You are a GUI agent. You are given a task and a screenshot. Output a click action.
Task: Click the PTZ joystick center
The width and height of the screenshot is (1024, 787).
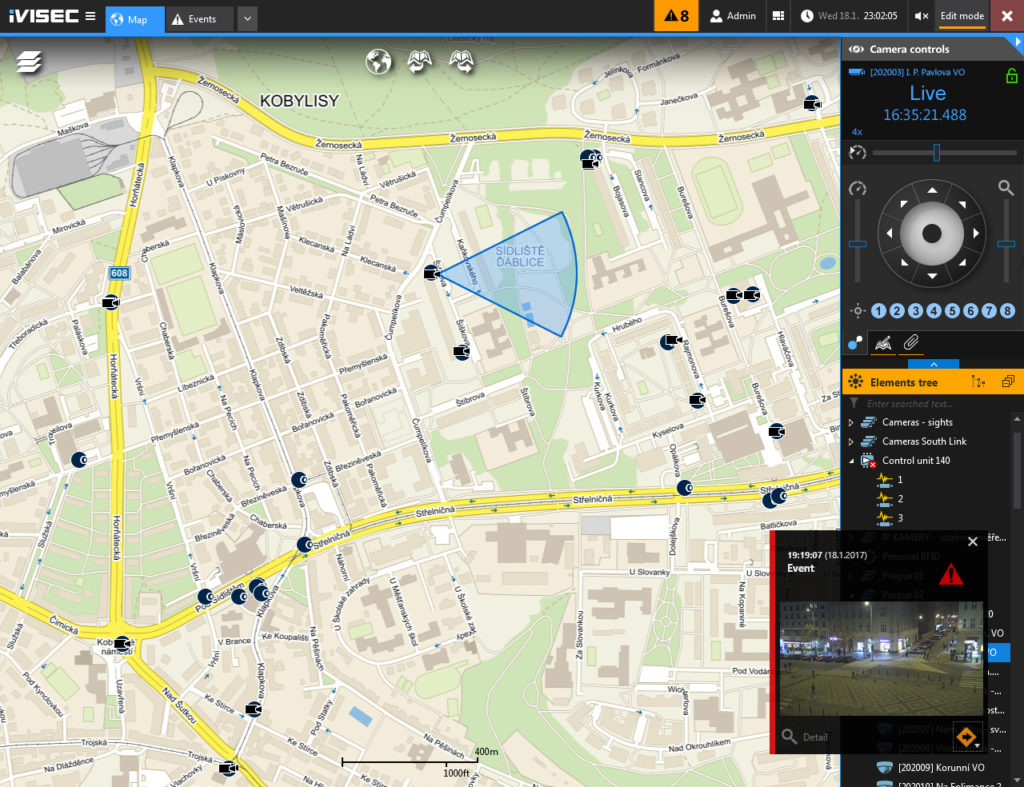932,233
